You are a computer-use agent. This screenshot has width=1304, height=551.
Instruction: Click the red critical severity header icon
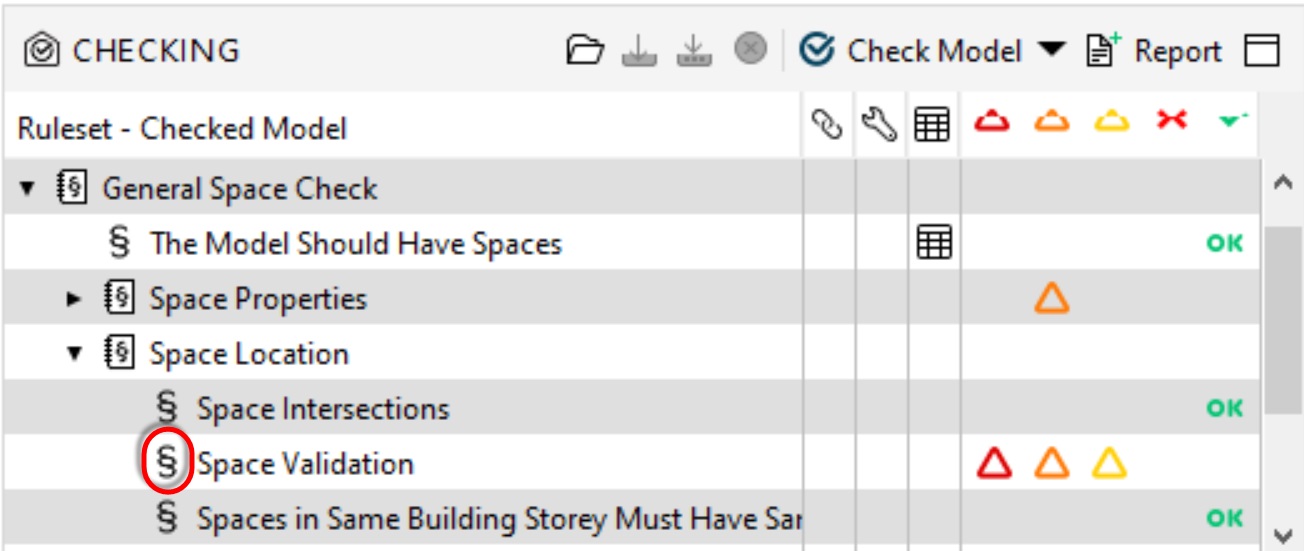click(x=993, y=122)
